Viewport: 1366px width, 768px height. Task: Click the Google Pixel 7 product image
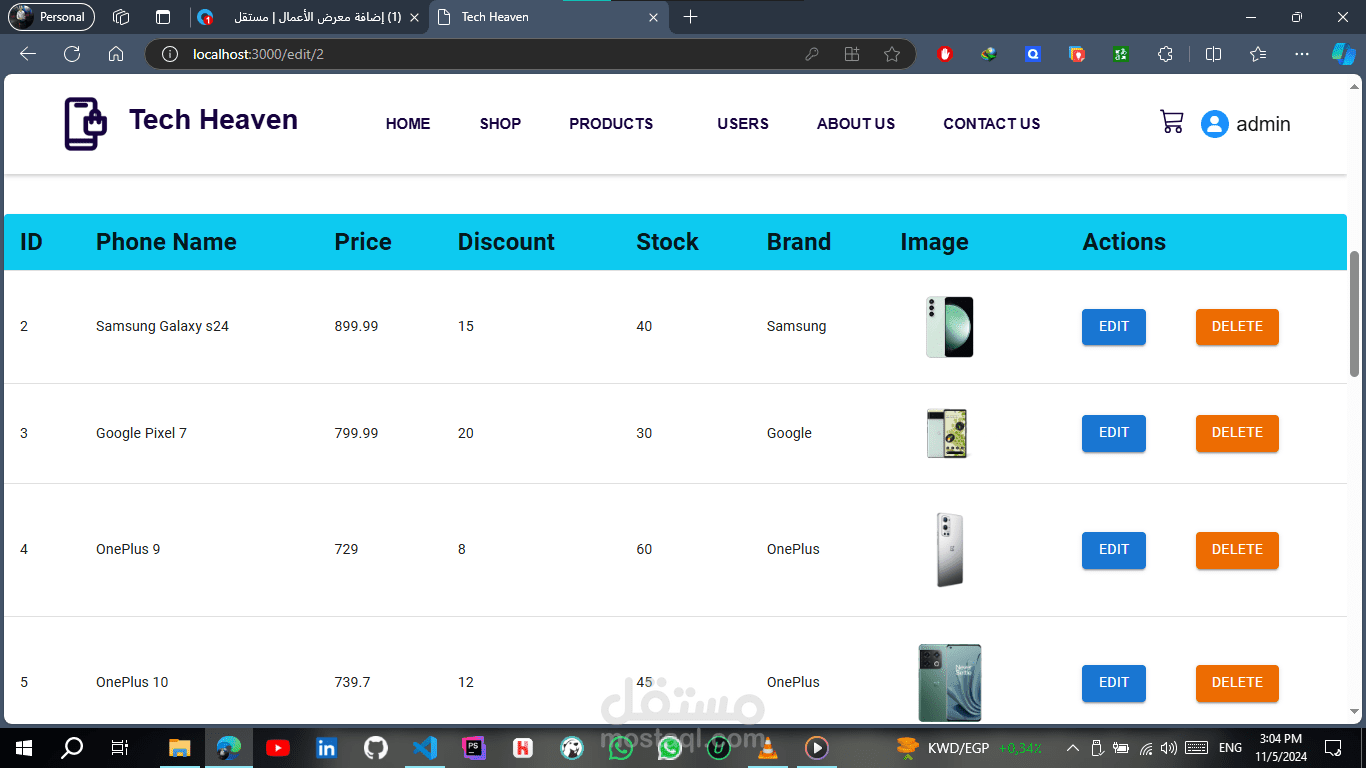pyautogui.click(x=947, y=433)
